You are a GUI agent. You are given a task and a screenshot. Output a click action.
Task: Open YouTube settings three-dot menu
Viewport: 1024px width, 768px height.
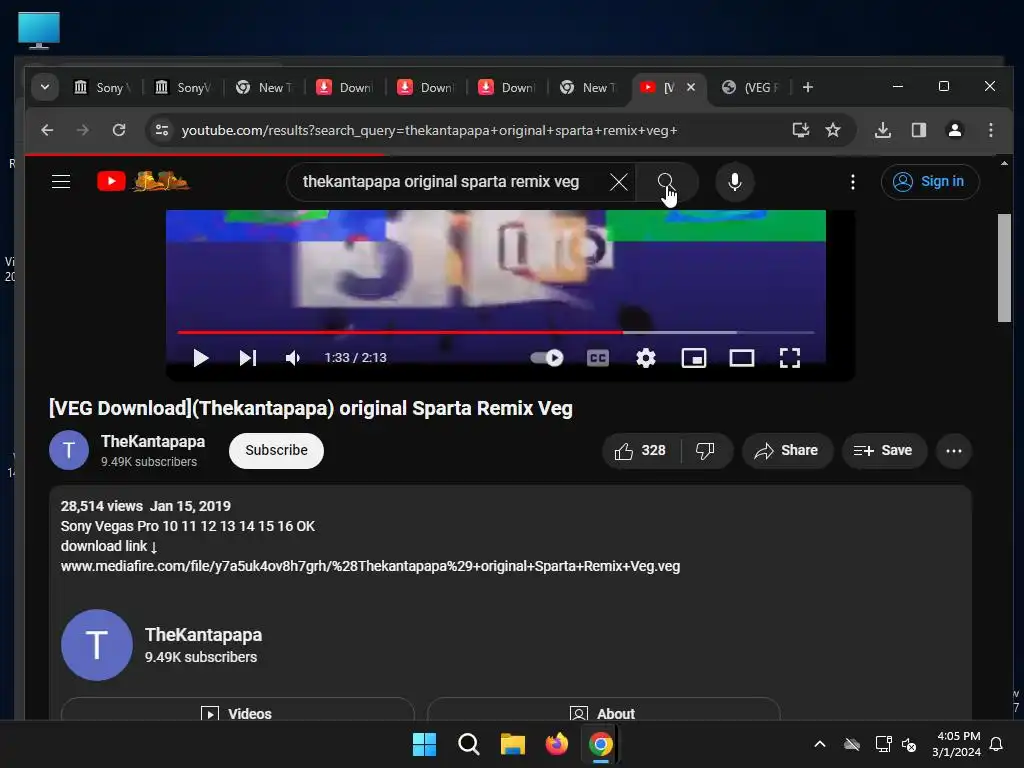pyautogui.click(x=852, y=182)
